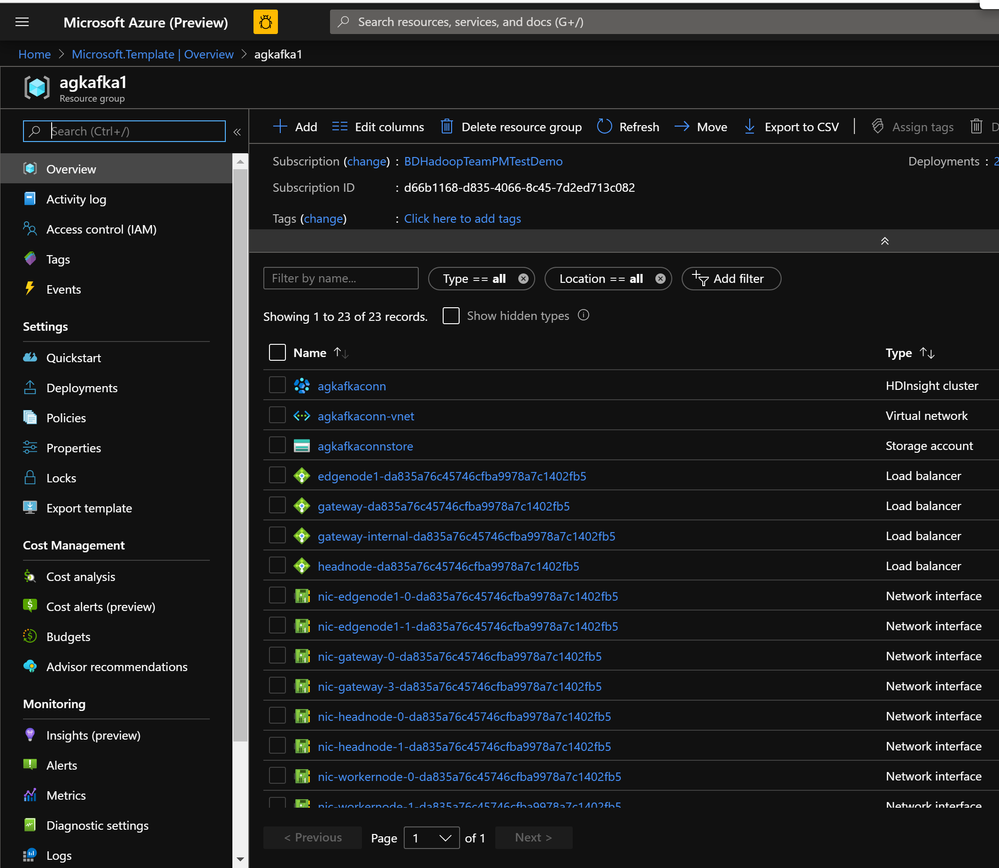Open the agkafkaconn-vnet link
999x868 pixels.
(x=366, y=416)
